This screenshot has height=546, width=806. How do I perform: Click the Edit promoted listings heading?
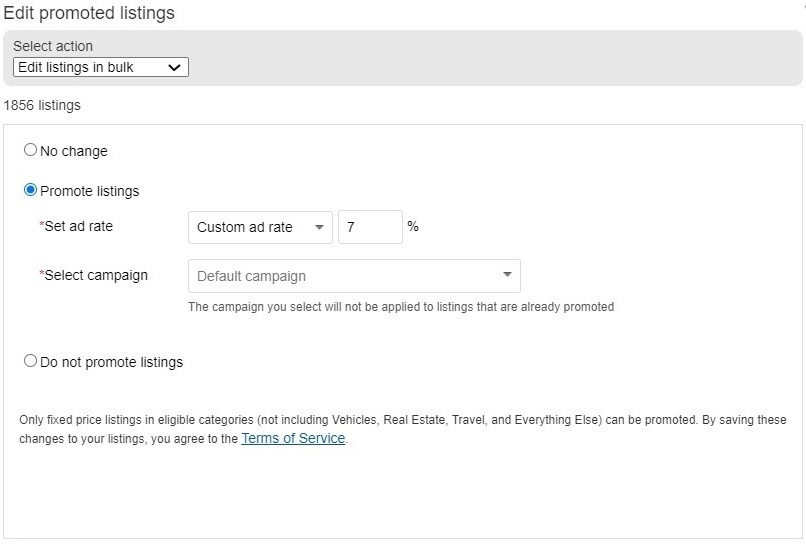click(x=89, y=13)
